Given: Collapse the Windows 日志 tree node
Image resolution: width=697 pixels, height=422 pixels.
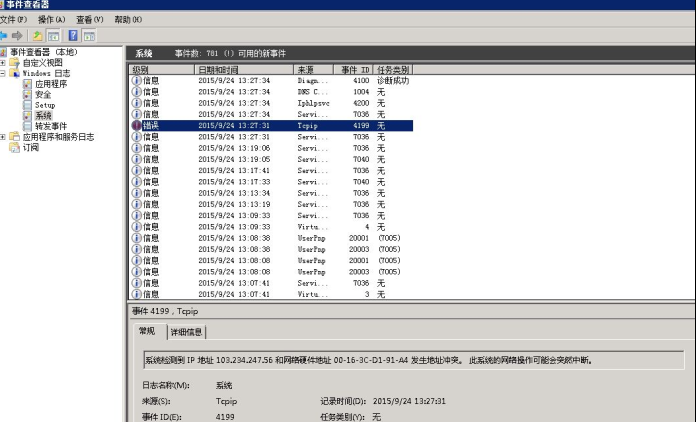Looking at the screenshot, I should 3,73.
